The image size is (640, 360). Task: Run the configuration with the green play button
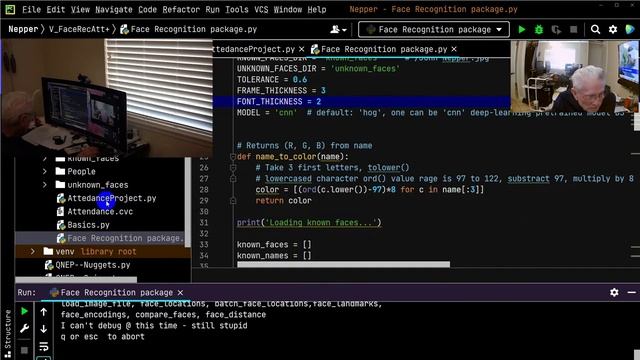tap(522, 29)
